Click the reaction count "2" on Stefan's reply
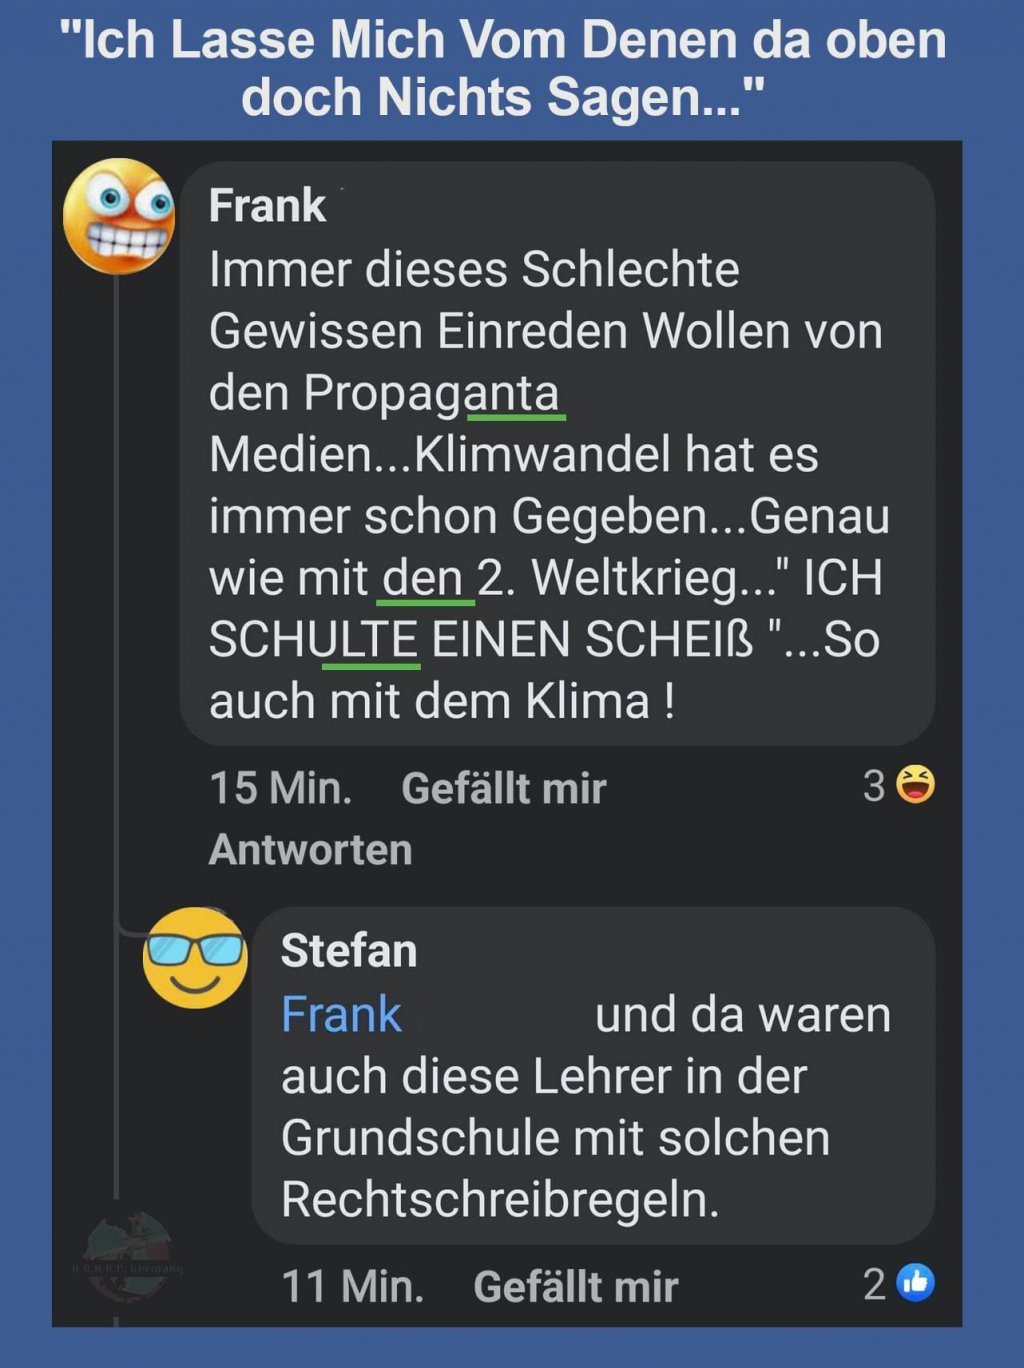The height and width of the screenshot is (1368, 1024). click(x=874, y=1285)
